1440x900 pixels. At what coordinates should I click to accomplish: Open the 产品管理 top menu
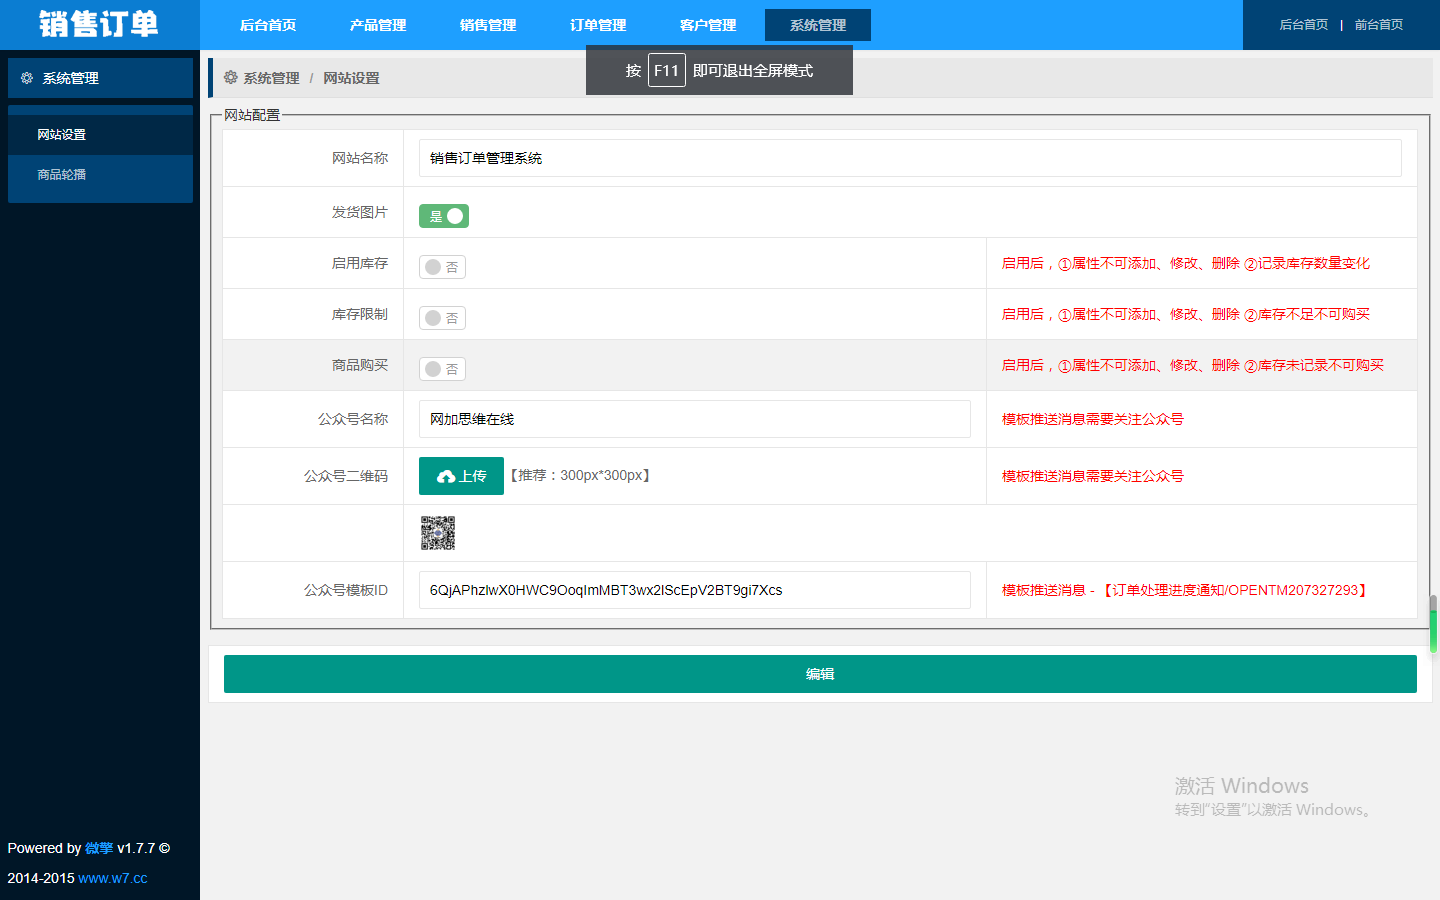[378, 25]
